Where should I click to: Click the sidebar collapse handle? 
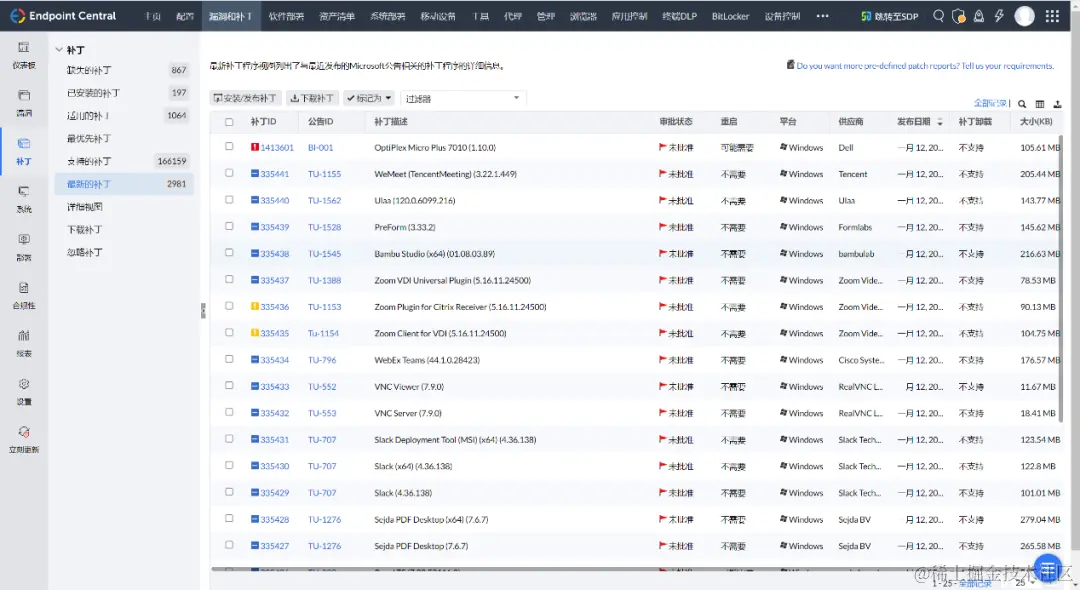pyautogui.click(x=203, y=310)
